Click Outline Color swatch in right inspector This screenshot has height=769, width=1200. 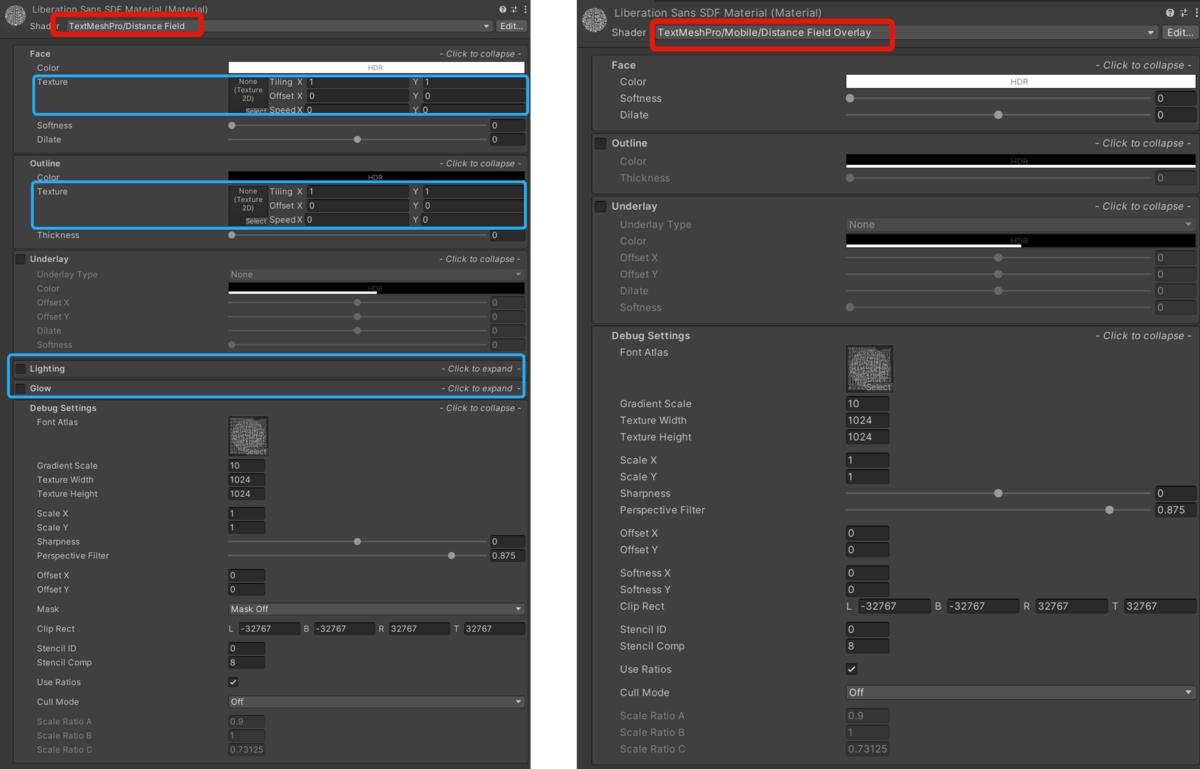click(x=1021, y=161)
